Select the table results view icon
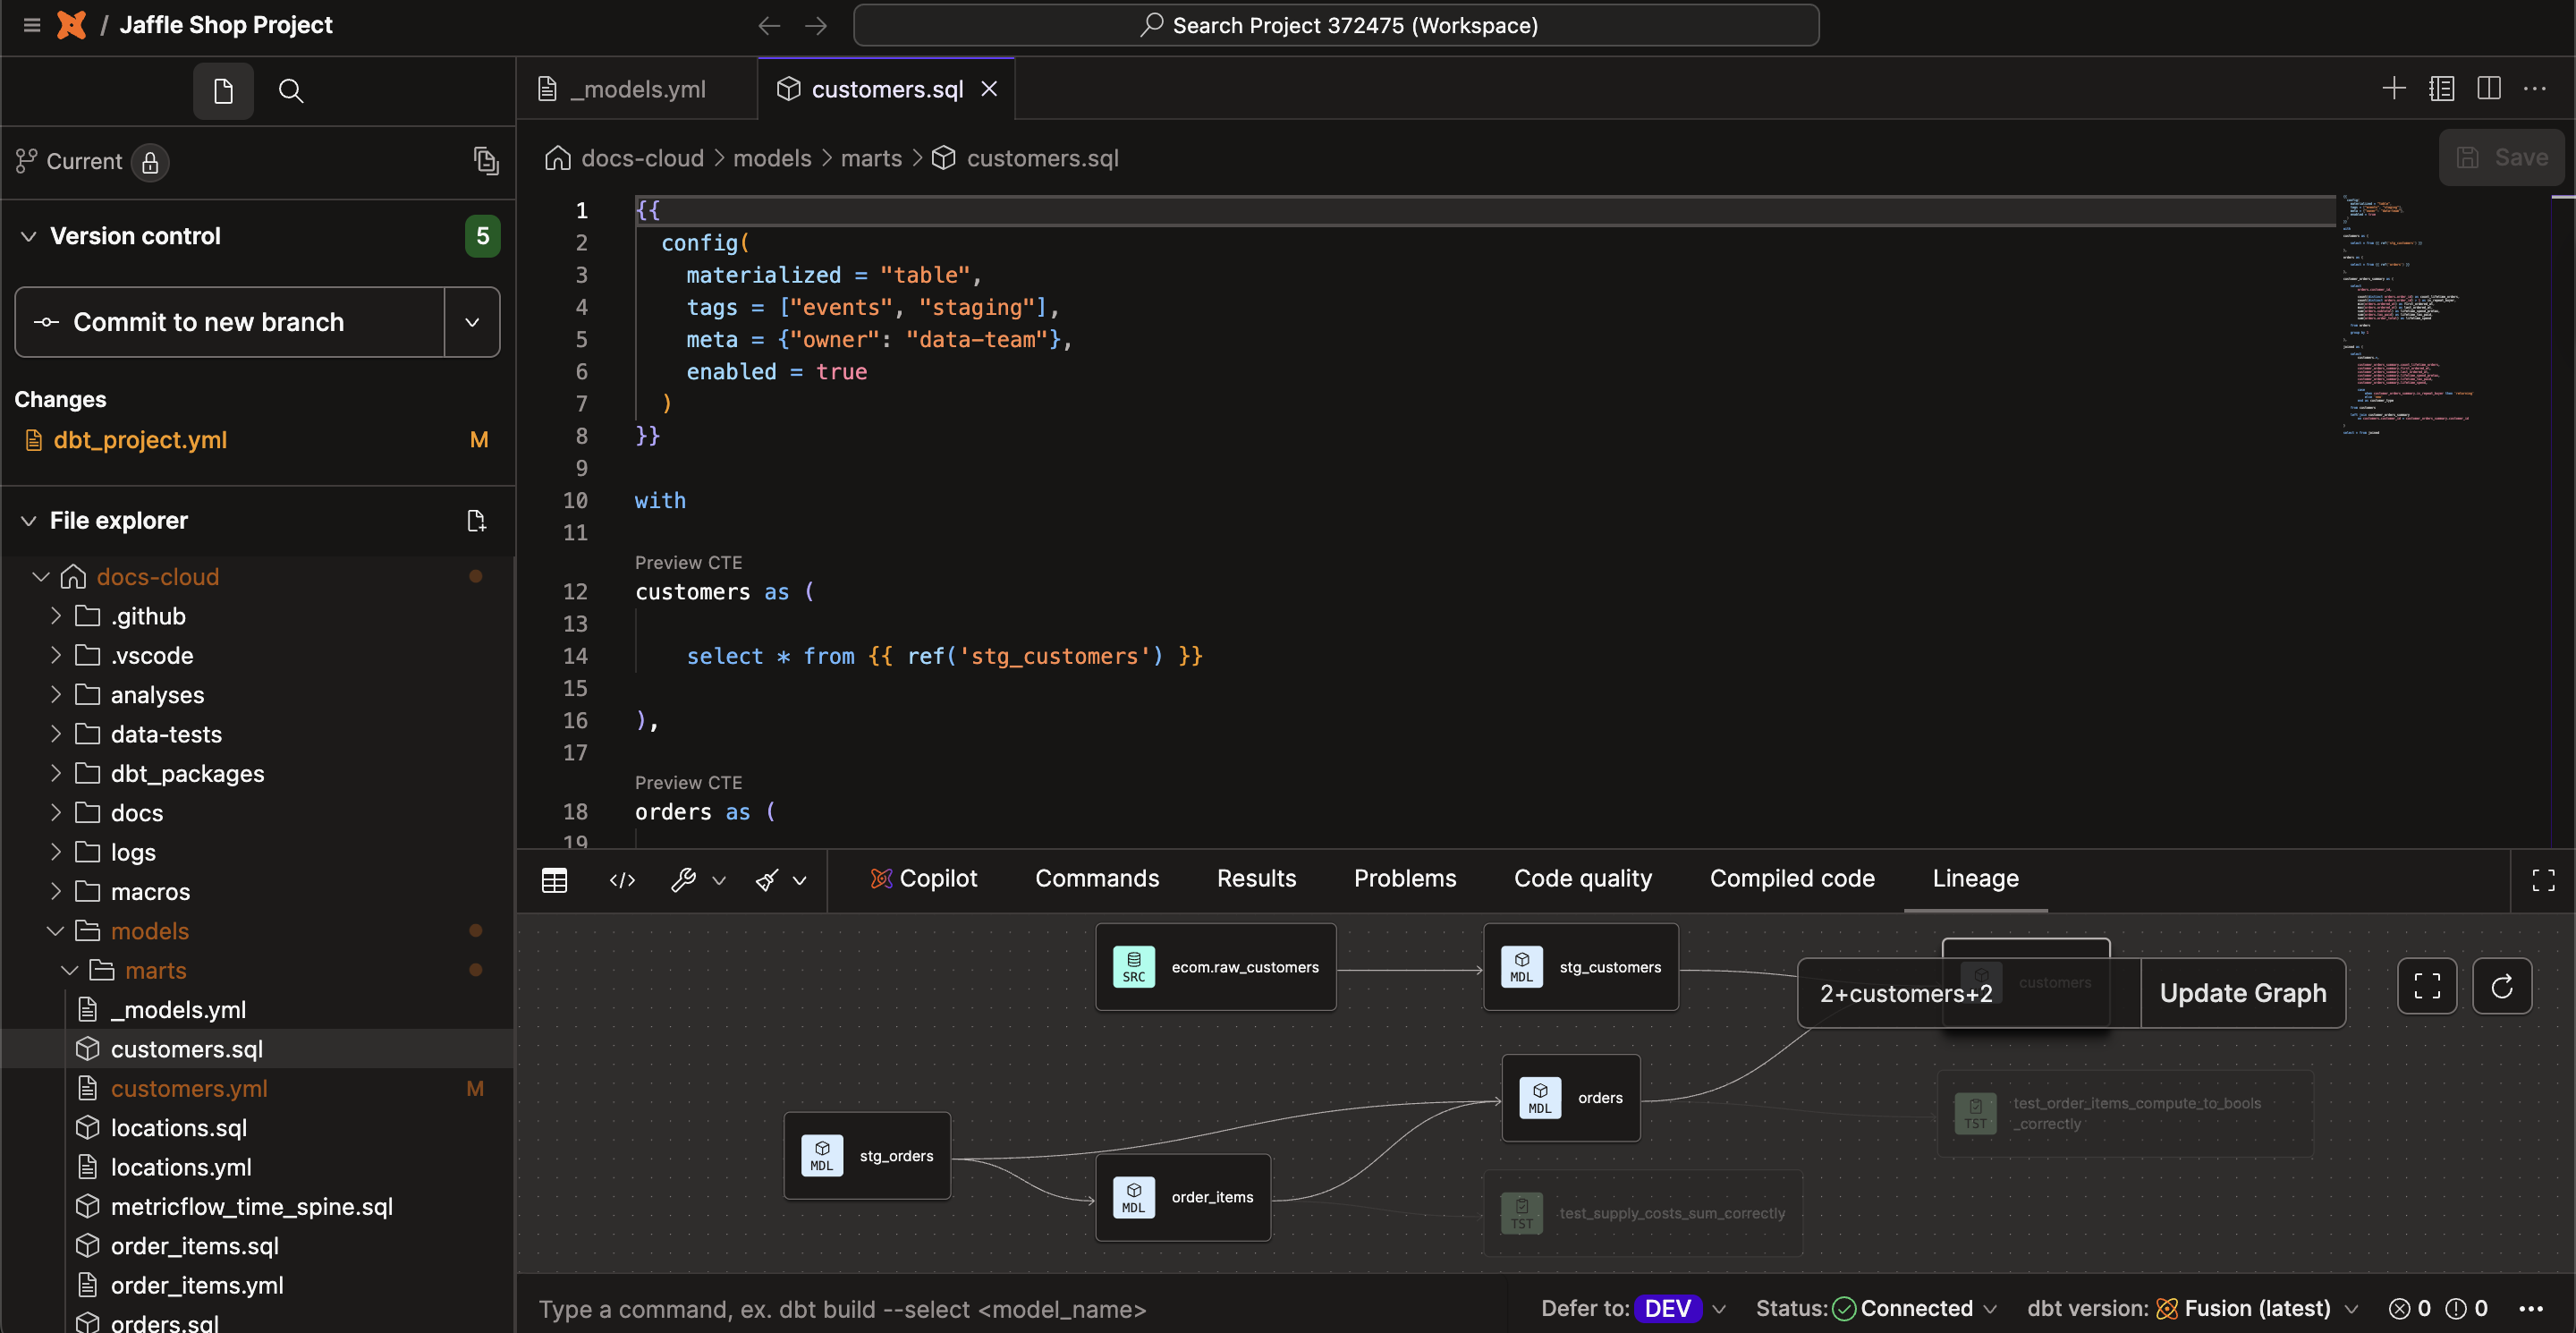The width and height of the screenshot is (2576, 1333). 554,880
